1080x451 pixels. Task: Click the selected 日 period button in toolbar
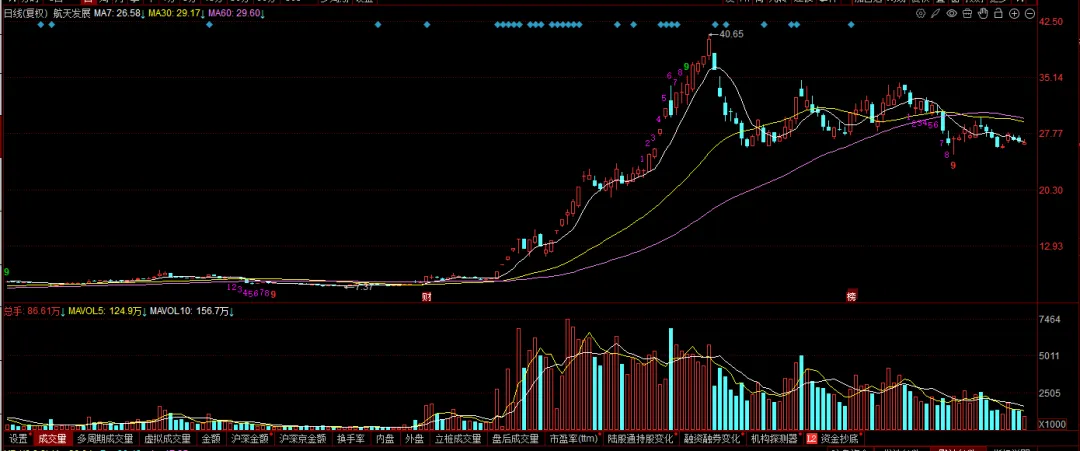point(87,2)
